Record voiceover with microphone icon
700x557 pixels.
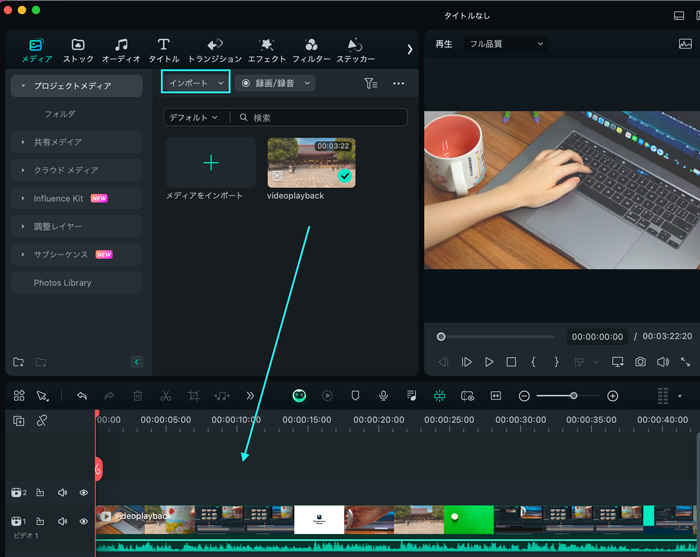(383, 395)
